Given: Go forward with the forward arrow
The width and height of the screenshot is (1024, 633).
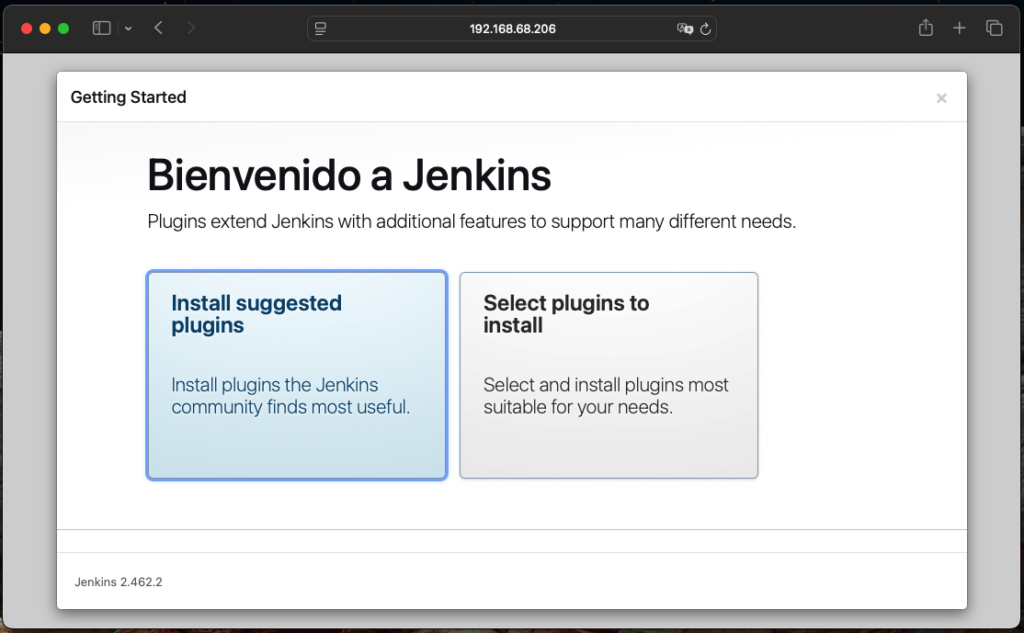Looking at the screenshot, I should pos(190,28).
